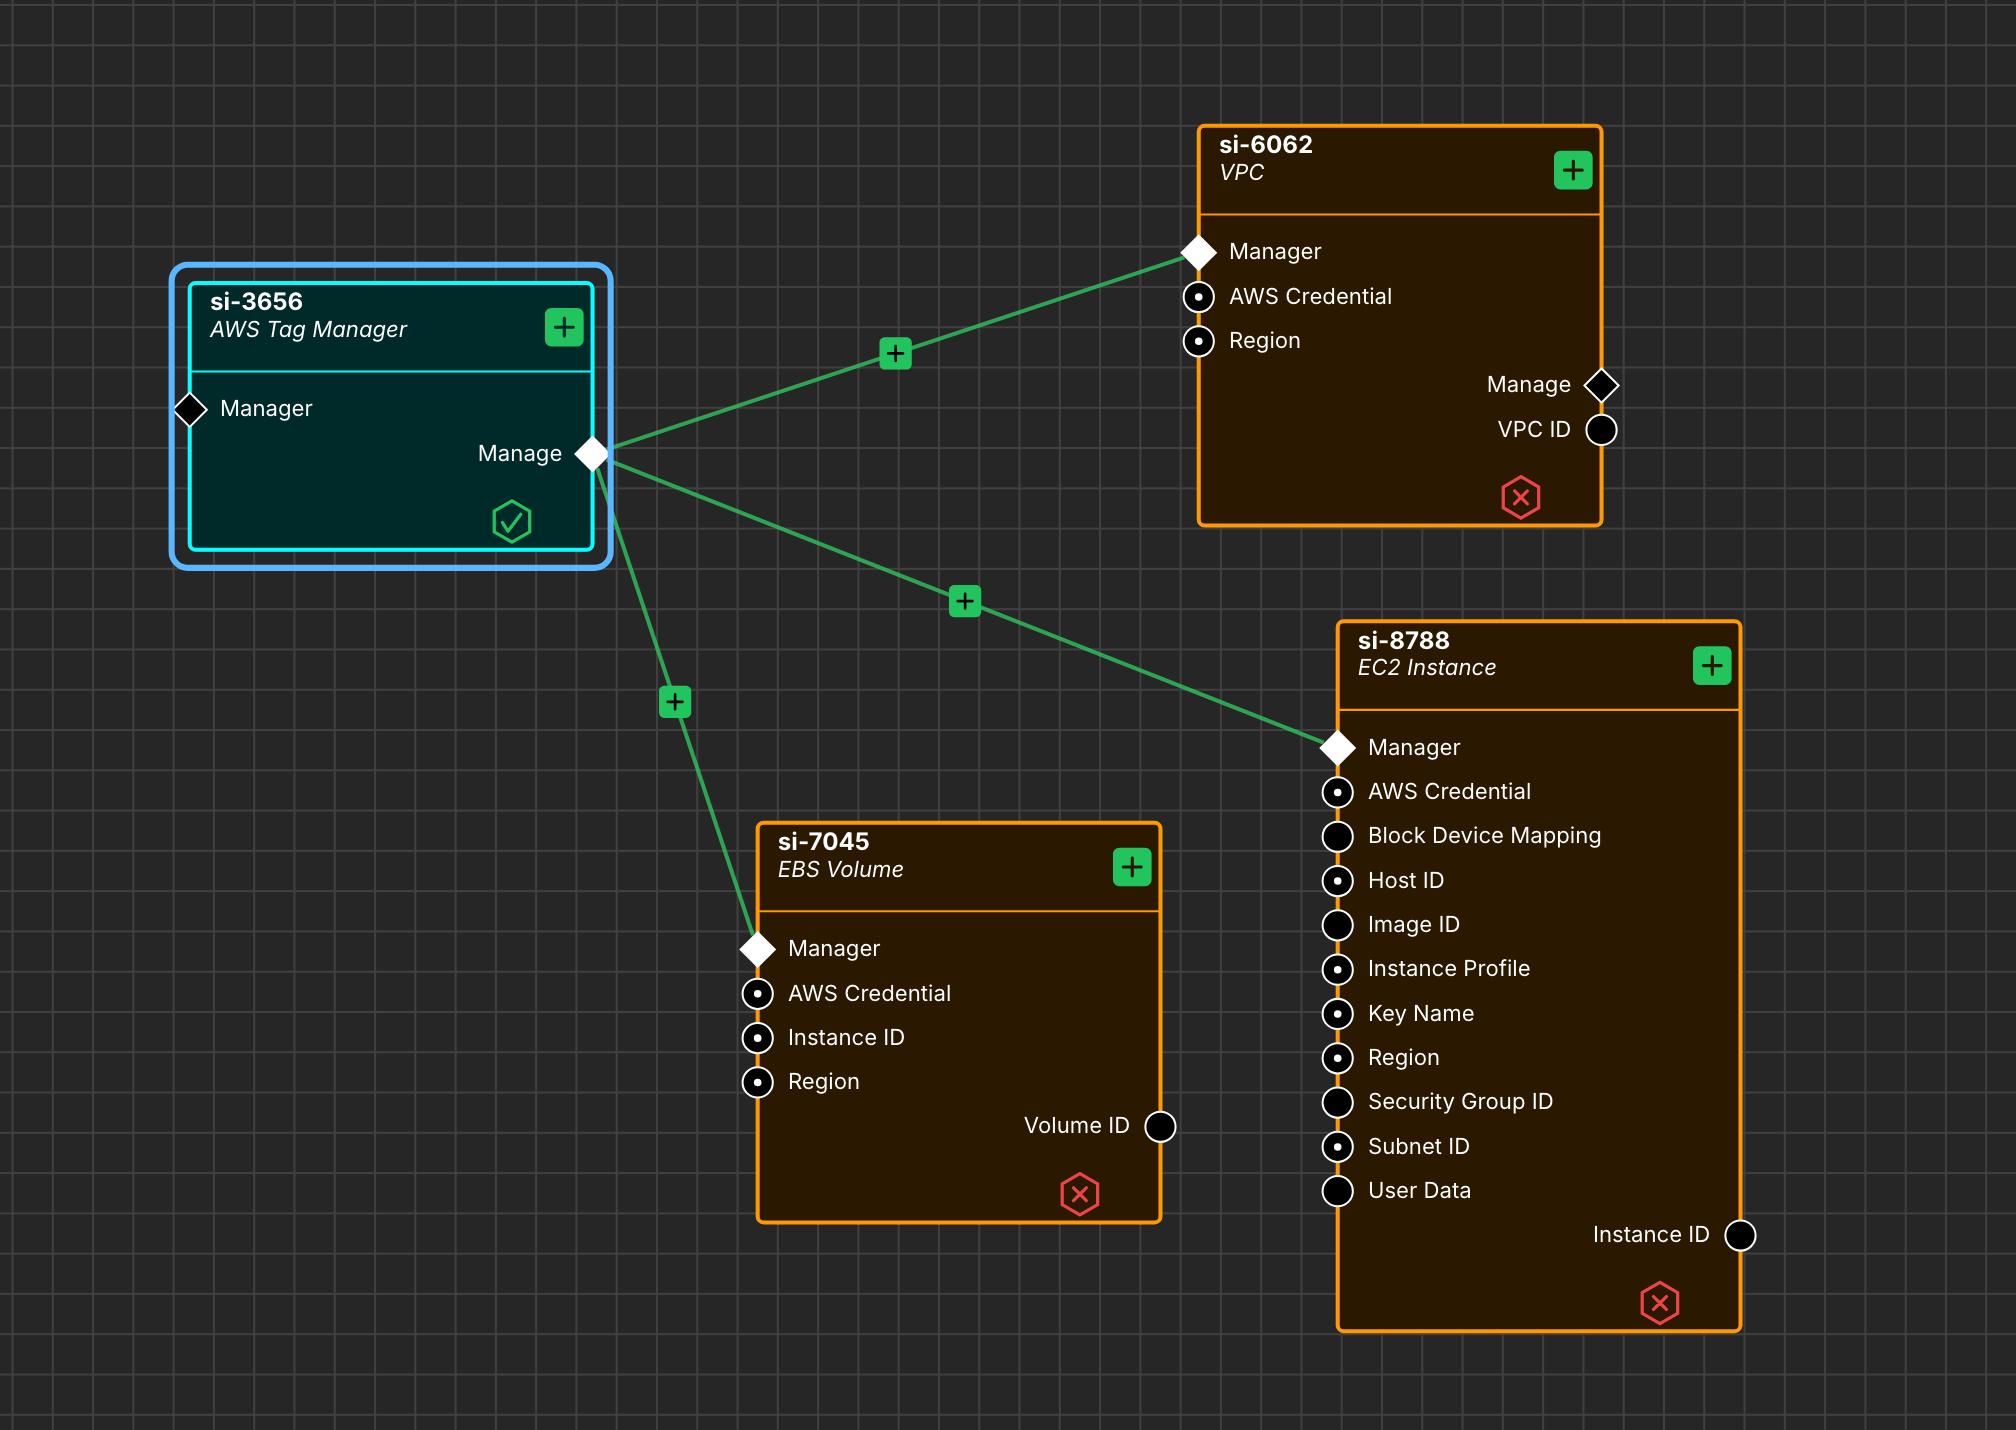Viewport: 2016px width, 1430px height.
Task: Click the red error hexagon on the VPC node
Action: pyautogui.click(x=1521, y=497)
